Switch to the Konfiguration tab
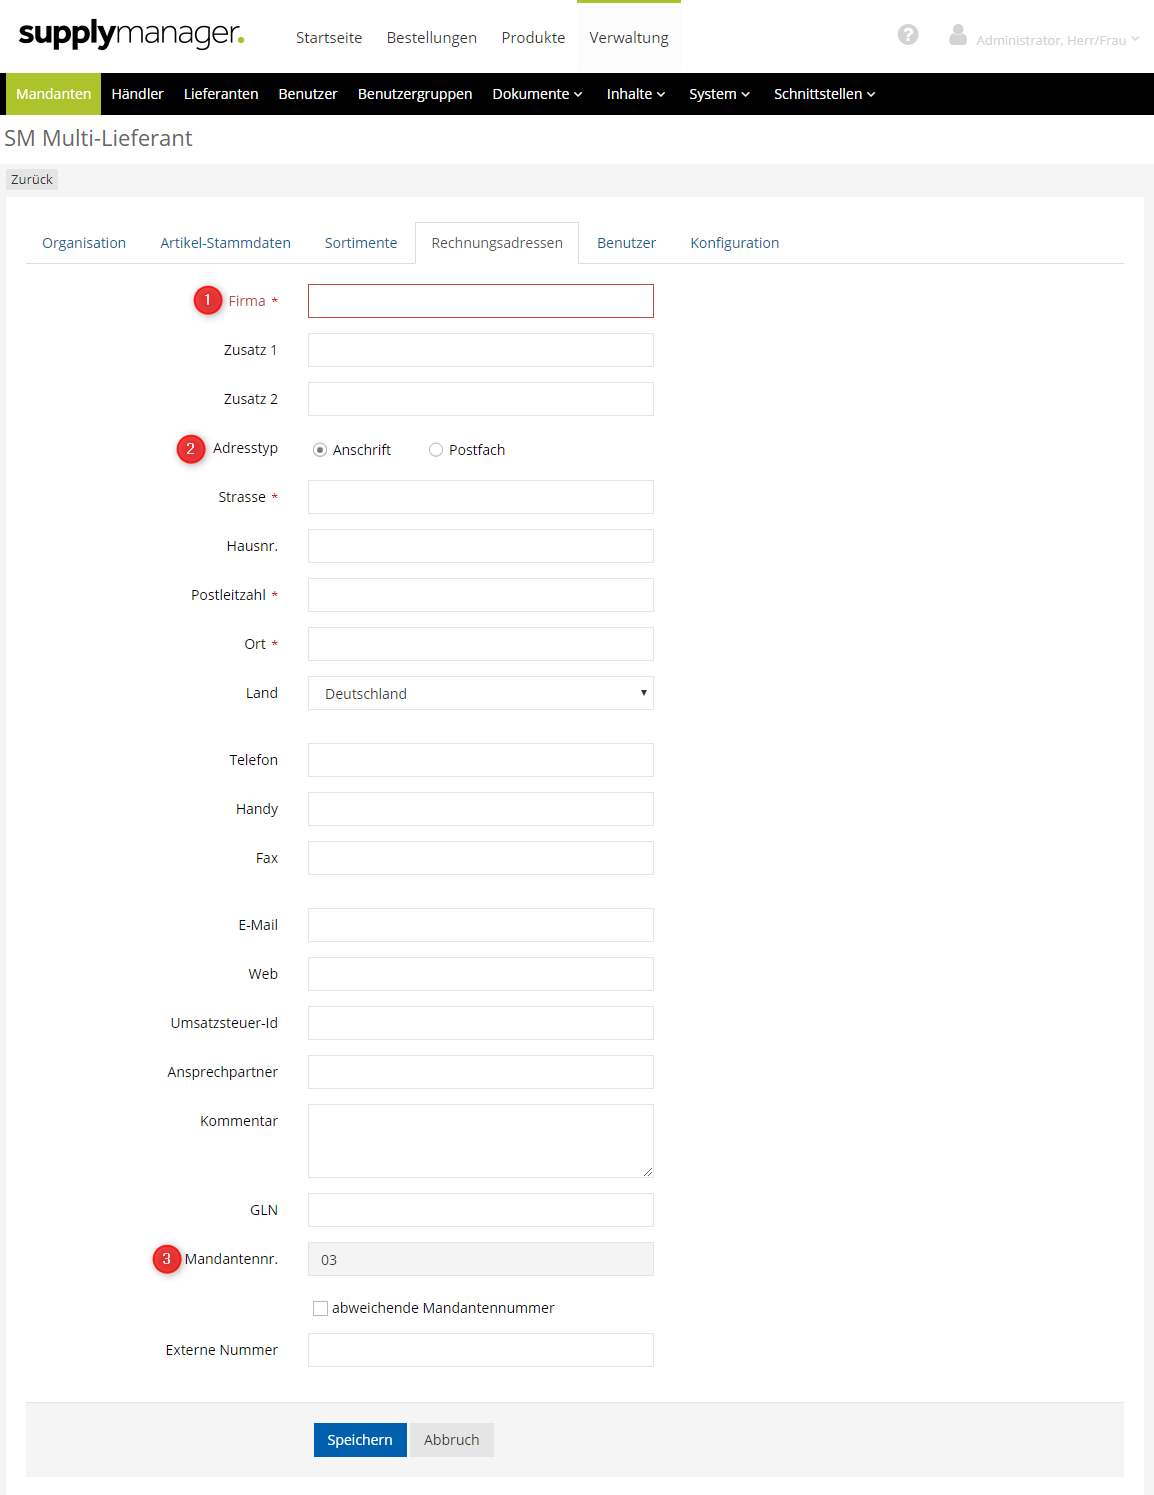The image size is (1154, 1495). click(734, 243)
